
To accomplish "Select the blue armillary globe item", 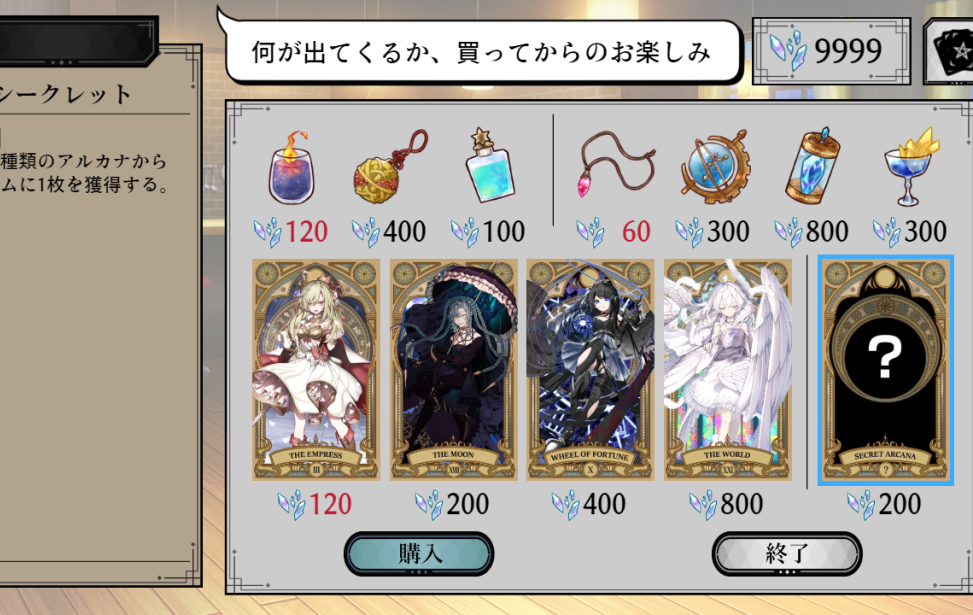I will point(715,166).
